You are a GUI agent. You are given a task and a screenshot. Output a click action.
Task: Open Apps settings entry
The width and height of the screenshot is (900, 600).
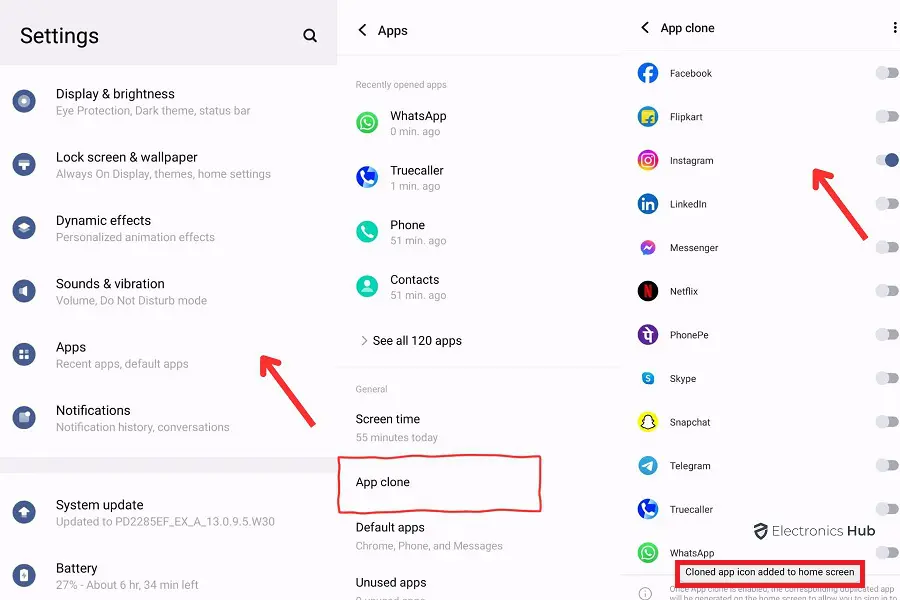click(120, 355)
